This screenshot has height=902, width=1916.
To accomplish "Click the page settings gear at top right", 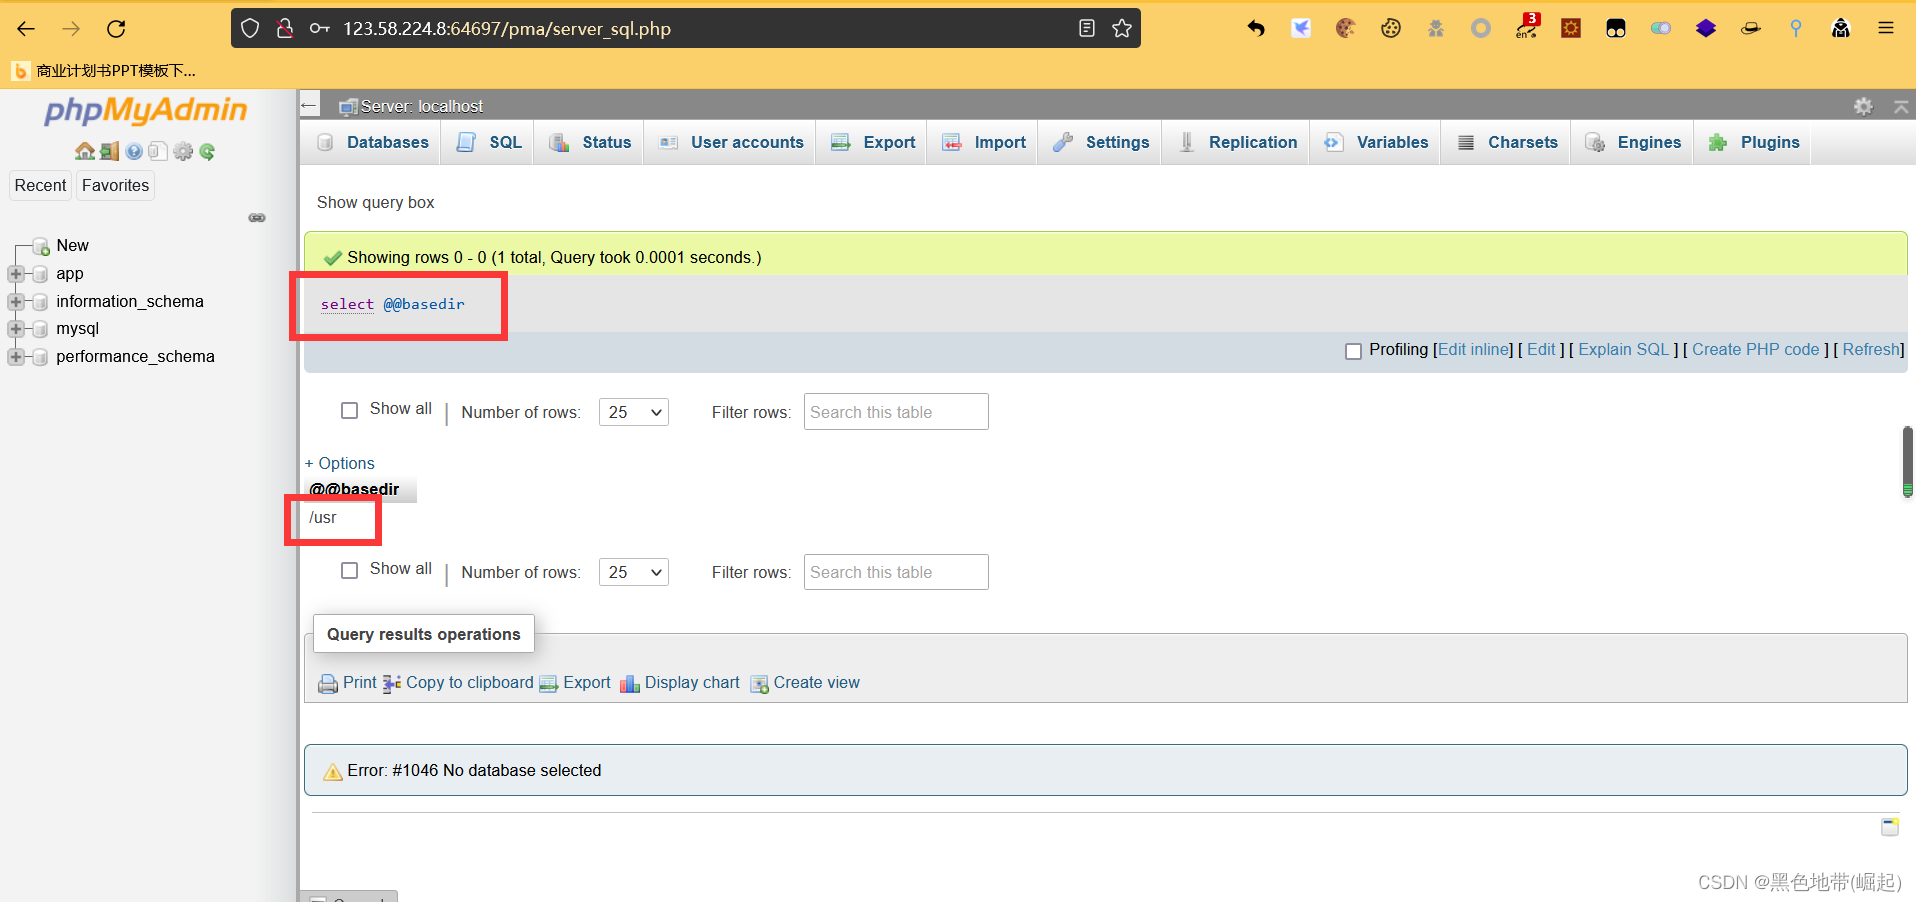I will (1864, 106).
